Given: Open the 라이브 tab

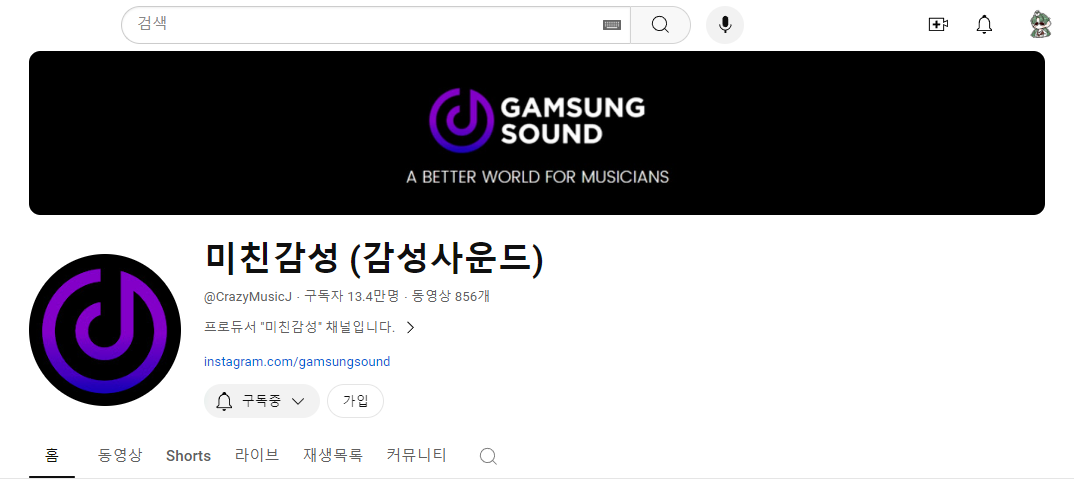Looking at the screenshot, I should [257, 455].
